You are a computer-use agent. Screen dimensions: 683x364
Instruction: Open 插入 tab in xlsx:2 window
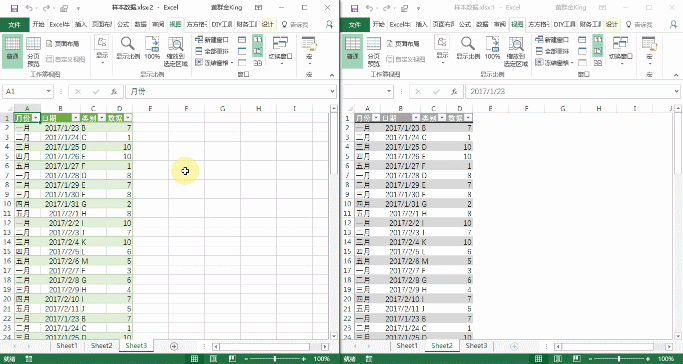coord(81,24)
